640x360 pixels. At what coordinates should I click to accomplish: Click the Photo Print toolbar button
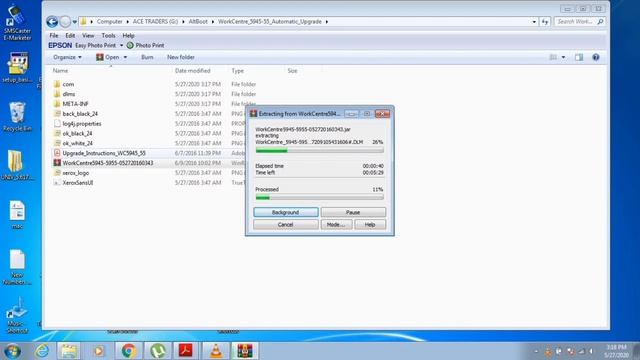point(145,45)
